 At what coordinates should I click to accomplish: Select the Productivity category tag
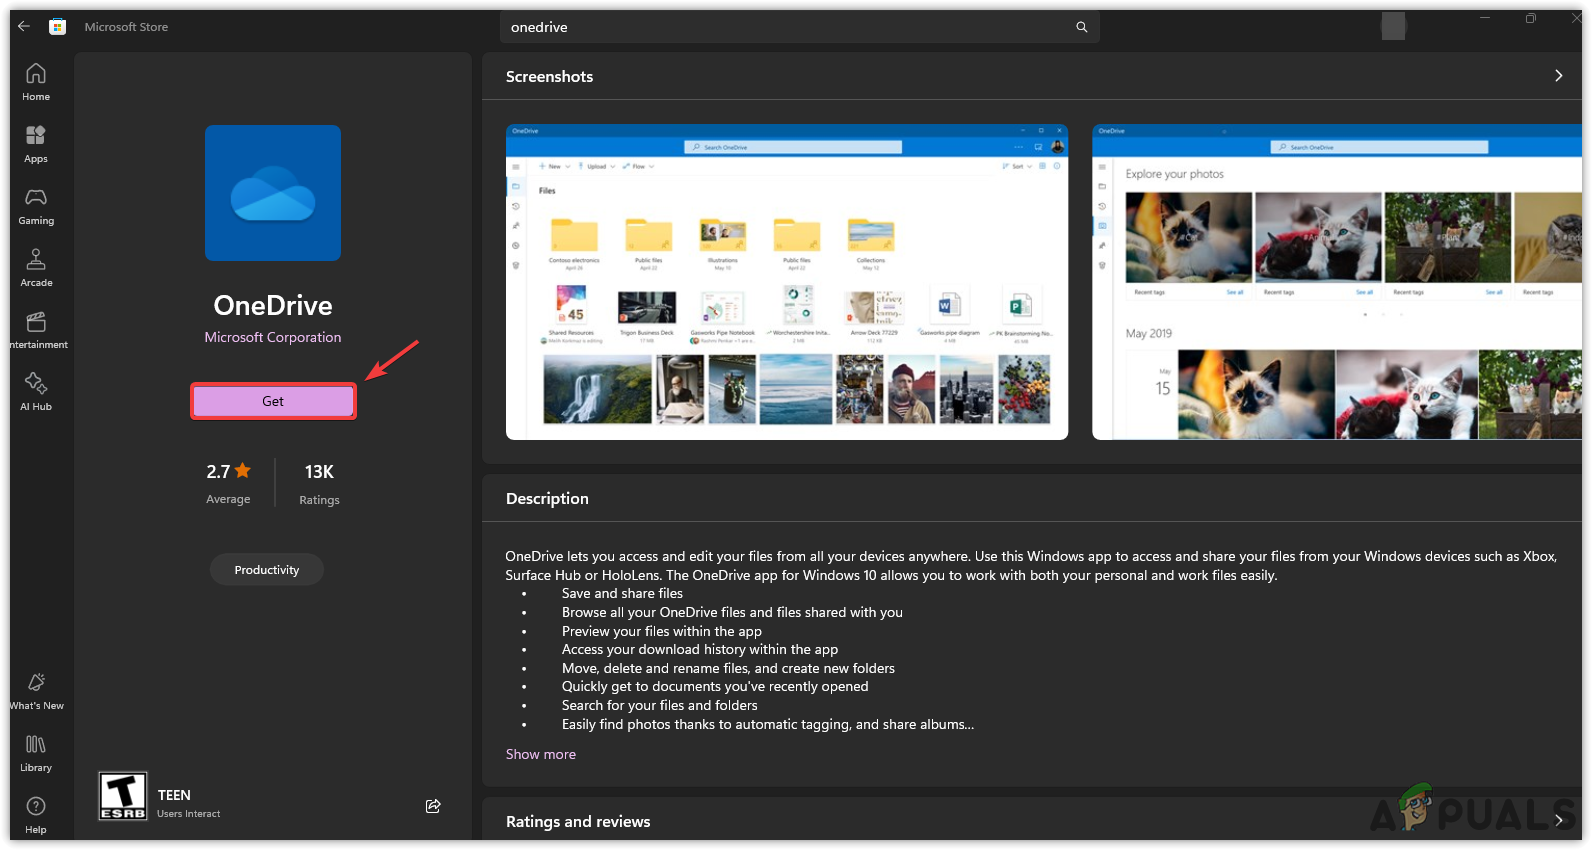click(266, 570)
